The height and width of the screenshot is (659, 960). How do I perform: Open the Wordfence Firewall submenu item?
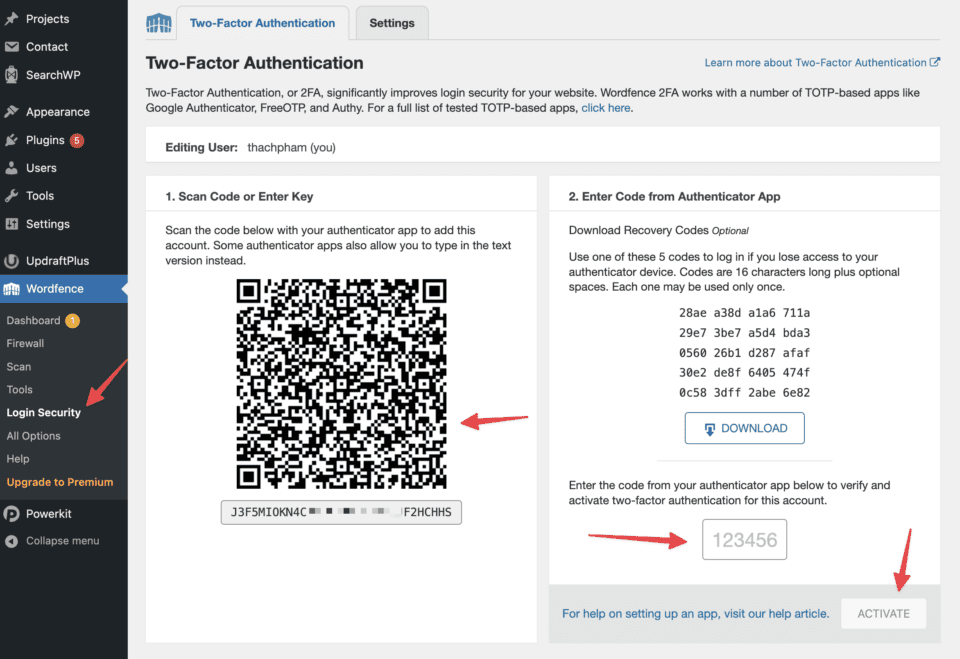(25, 343)
